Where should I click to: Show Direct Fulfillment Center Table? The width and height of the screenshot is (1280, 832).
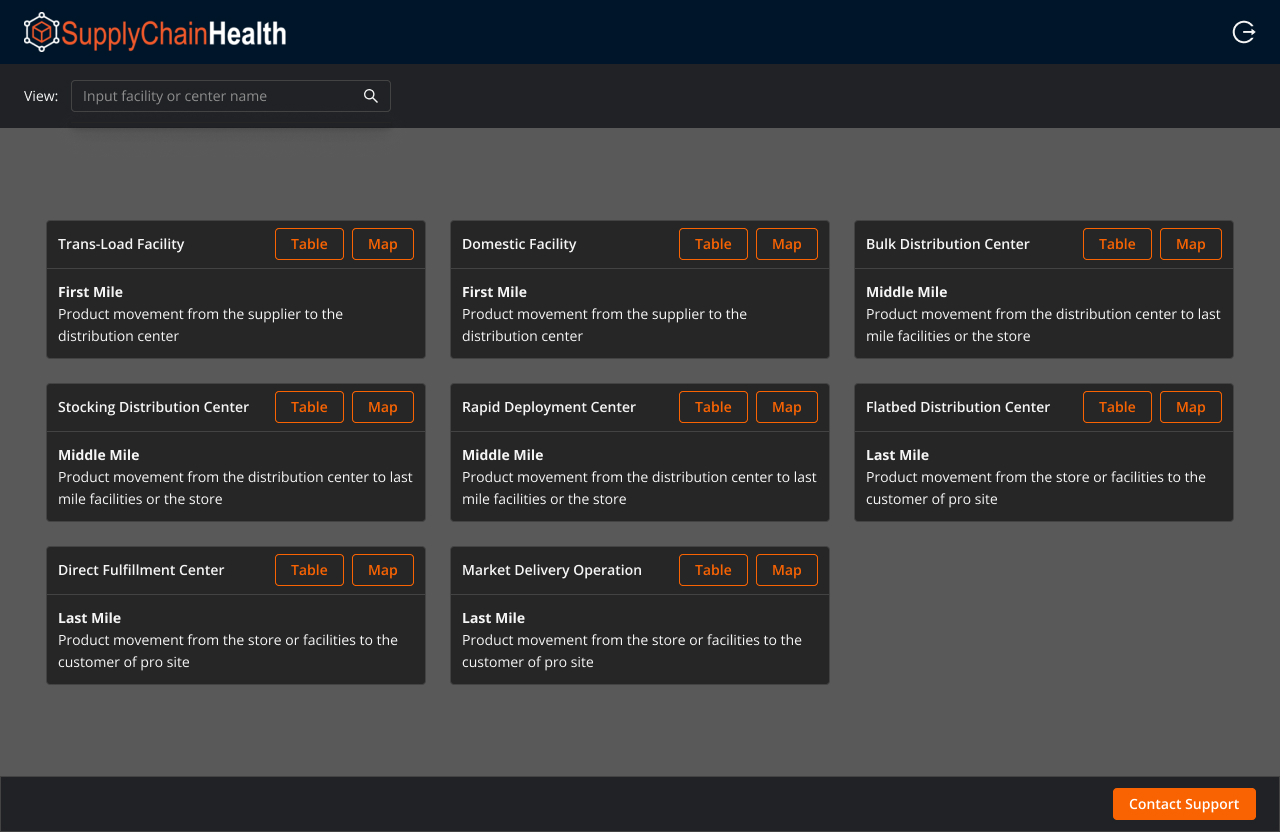(x=309, y=570)
